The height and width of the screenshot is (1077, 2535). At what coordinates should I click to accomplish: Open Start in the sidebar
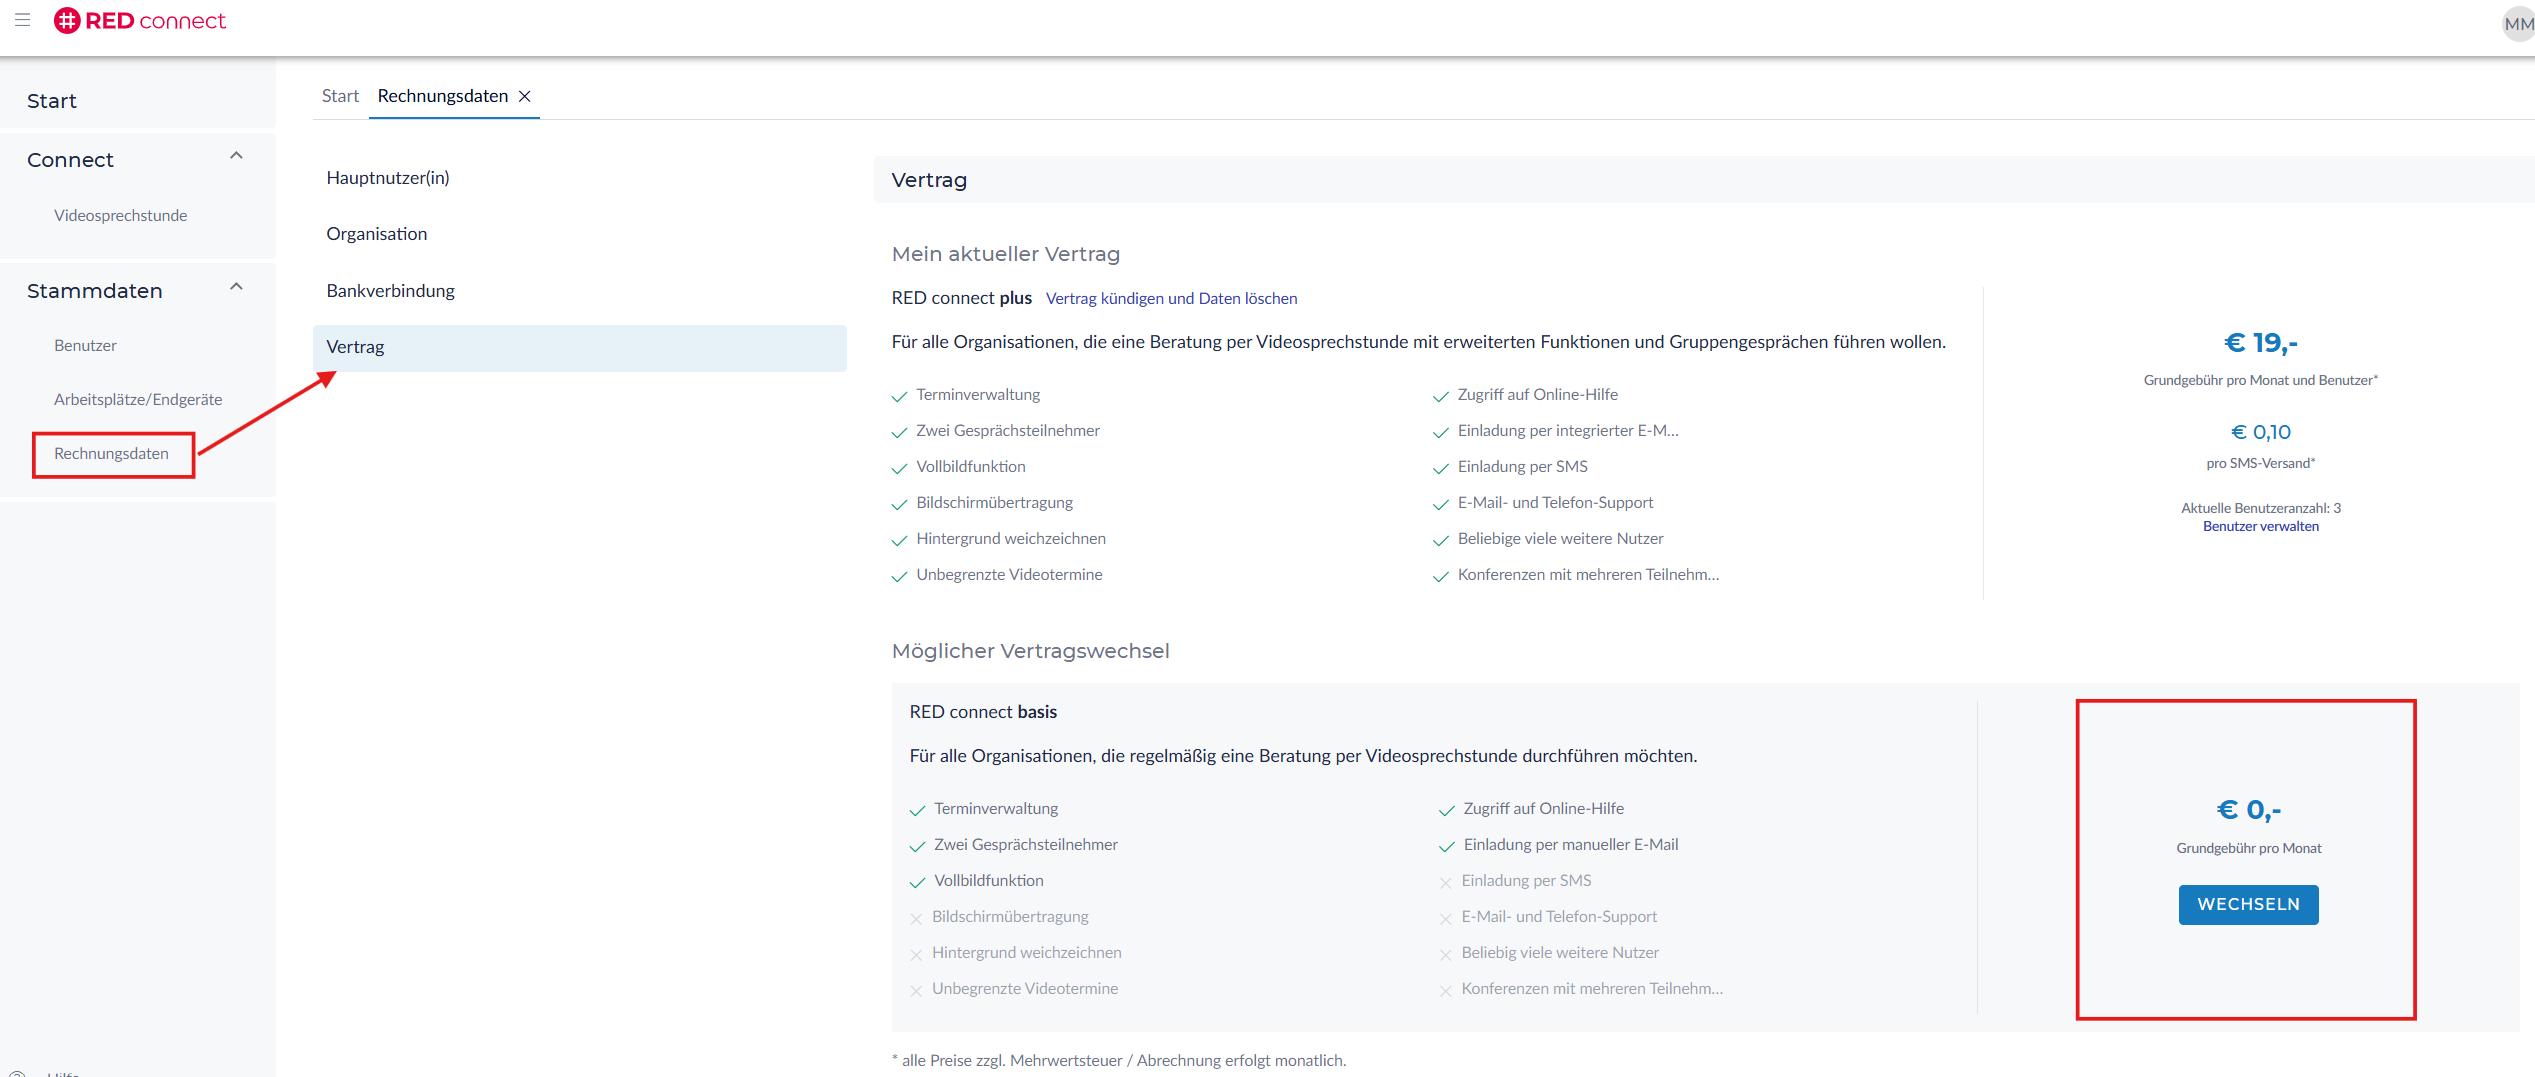pyautogui.click(x=52, y=101)
